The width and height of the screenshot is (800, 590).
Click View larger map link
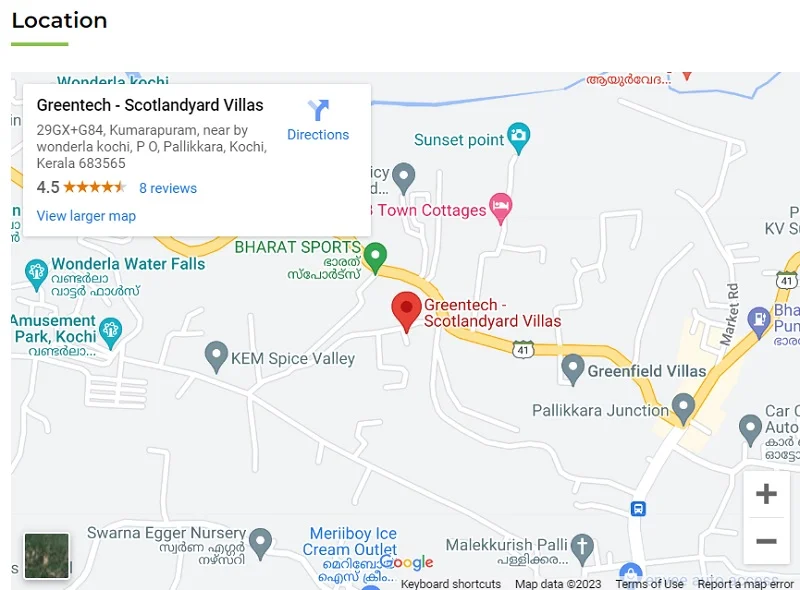tap(86, 216)
